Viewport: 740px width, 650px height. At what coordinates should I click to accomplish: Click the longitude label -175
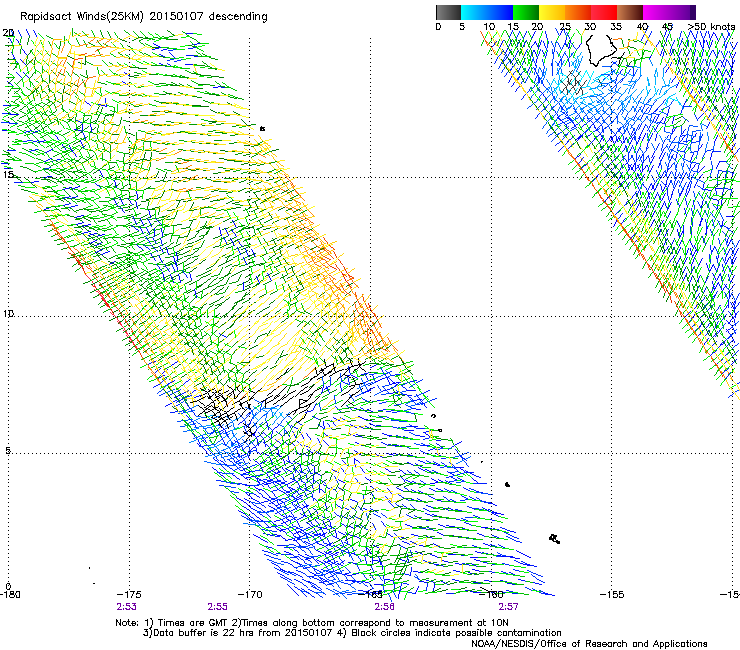tap(129, 594)
